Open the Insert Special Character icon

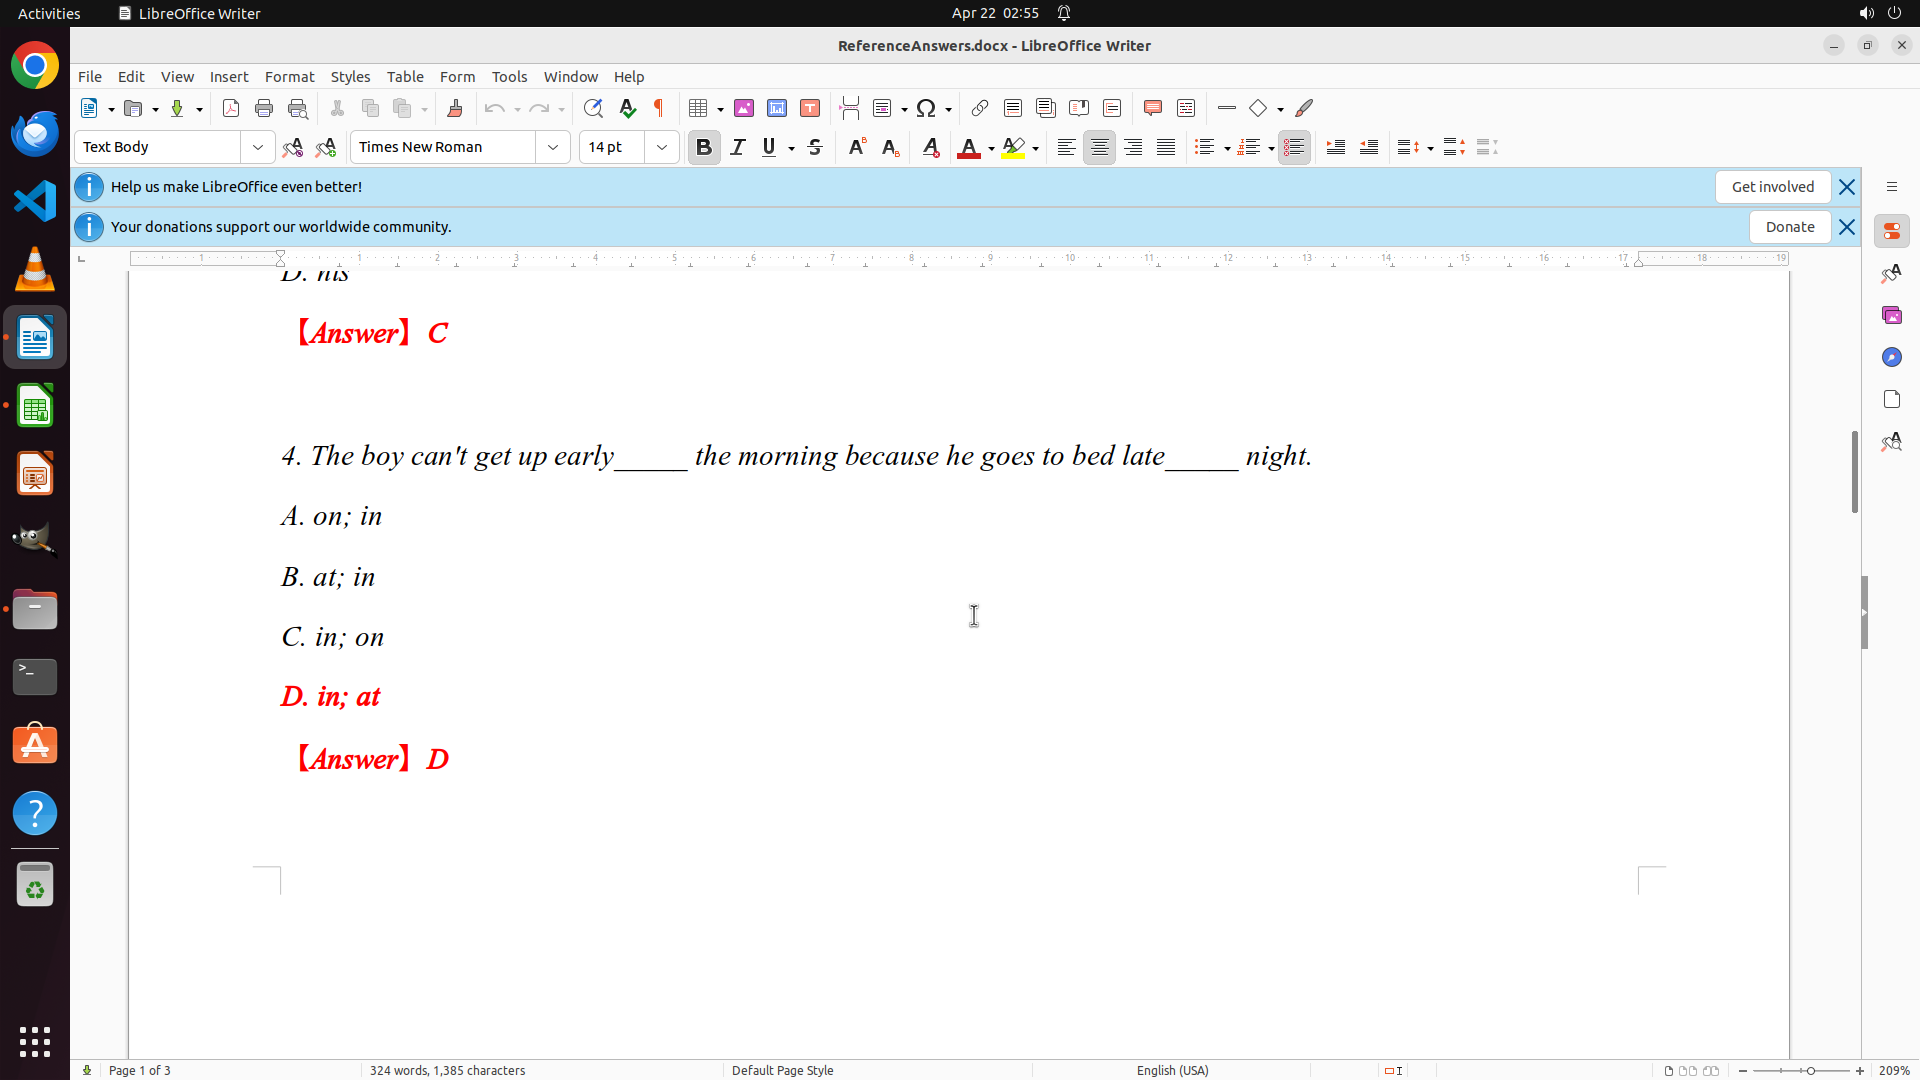point(926,108)
